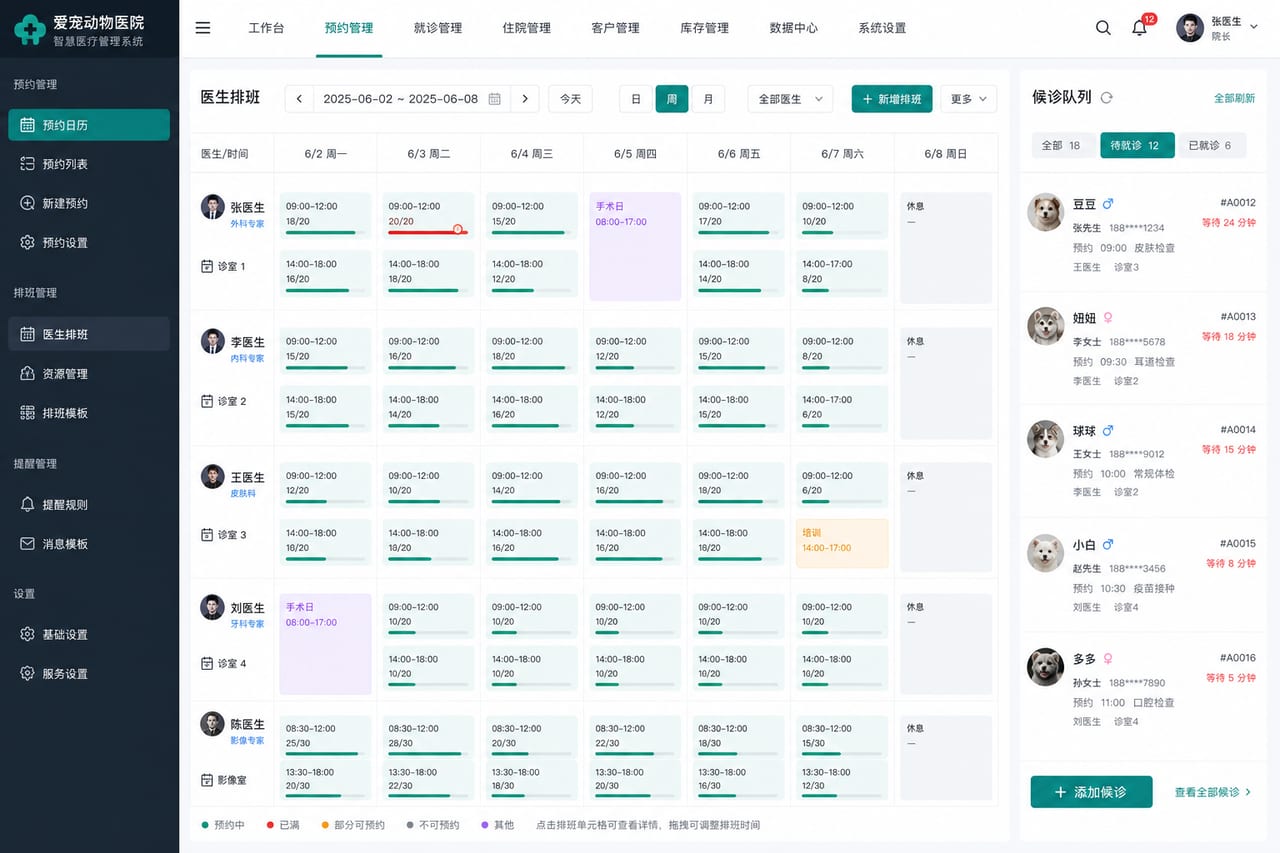Open the 客户管理 tab
Viewport: 1280px width, 853px height.
tap(616, 28)
